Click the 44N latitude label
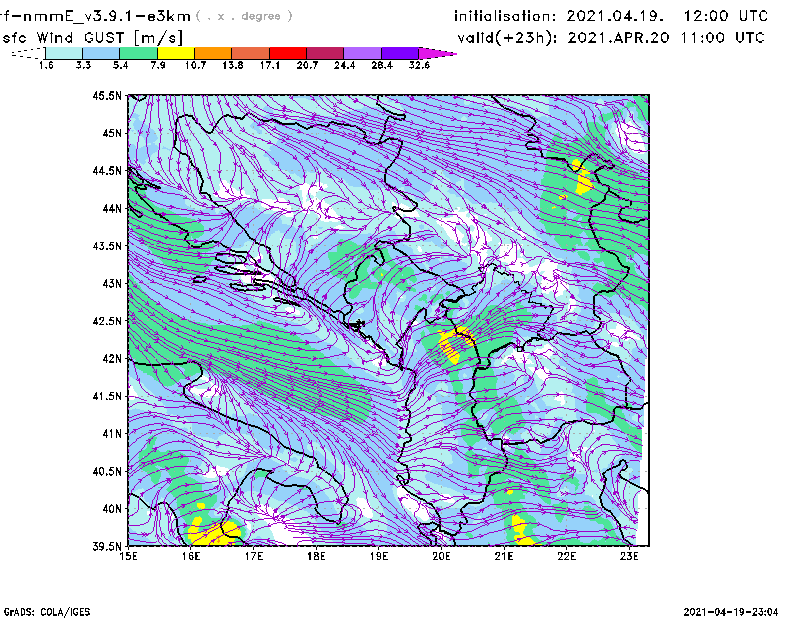The height and width of the screenshot is (618, 800). click(112, 208)
